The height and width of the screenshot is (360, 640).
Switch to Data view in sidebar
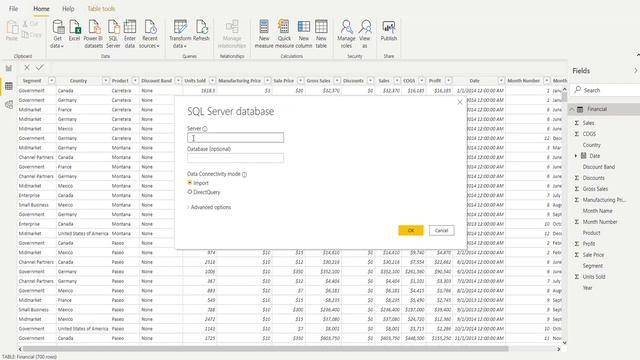9,86
